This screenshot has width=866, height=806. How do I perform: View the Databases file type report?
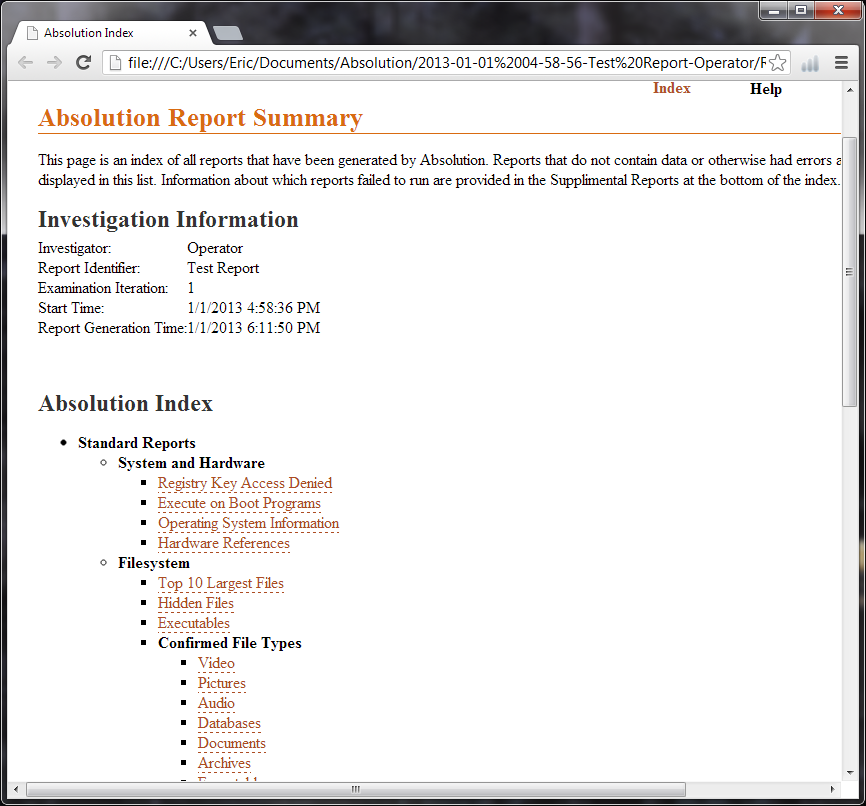tap(229, 723)
